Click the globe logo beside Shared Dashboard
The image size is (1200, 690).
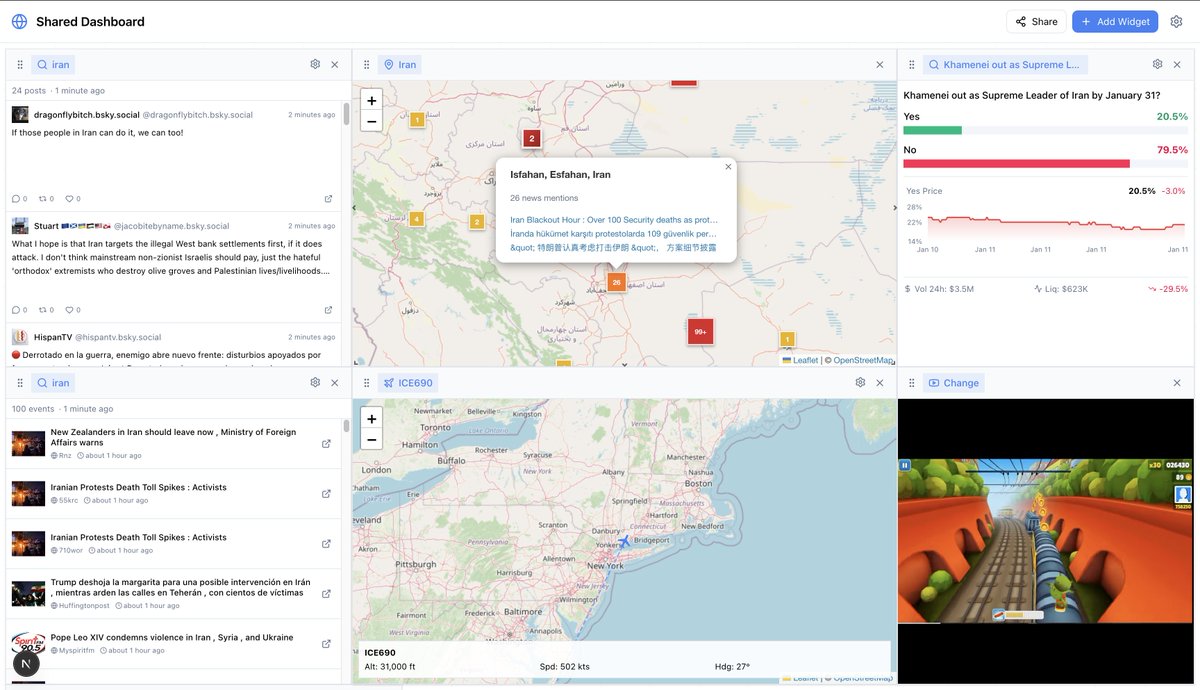19,21
